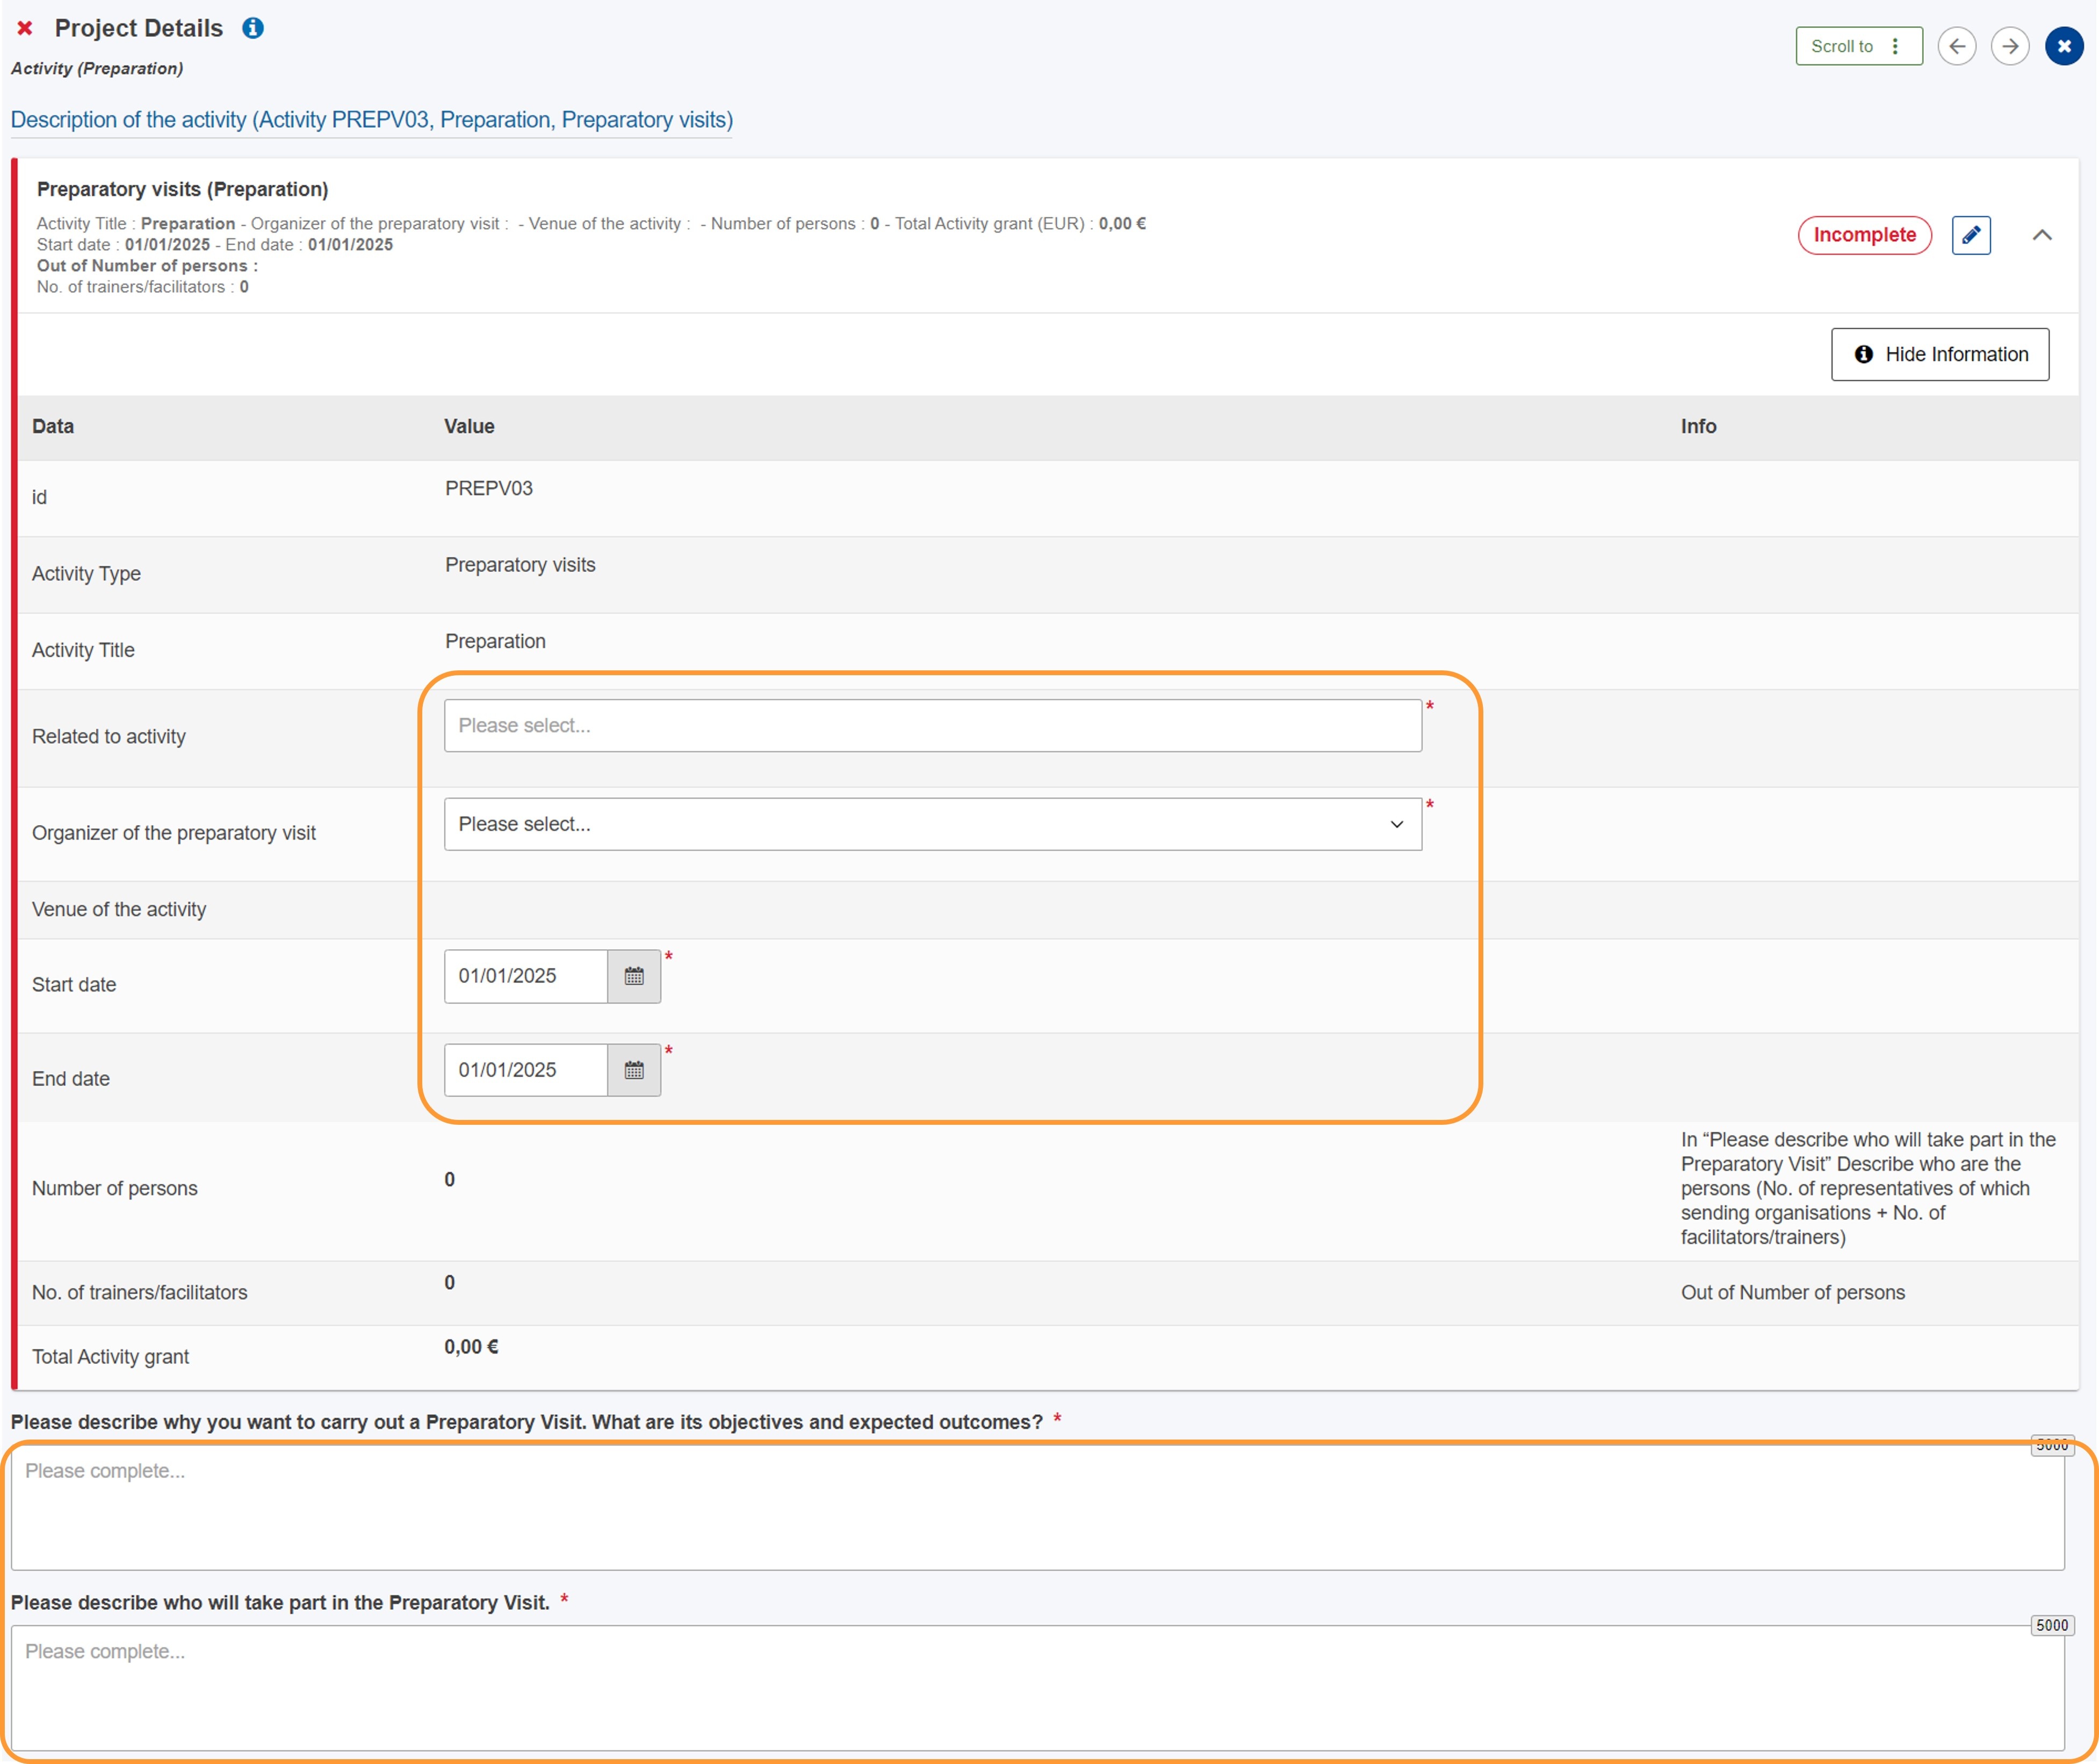Screen dimensions: 2099x1764
Task: Click the Value column header
Action: 469,426
